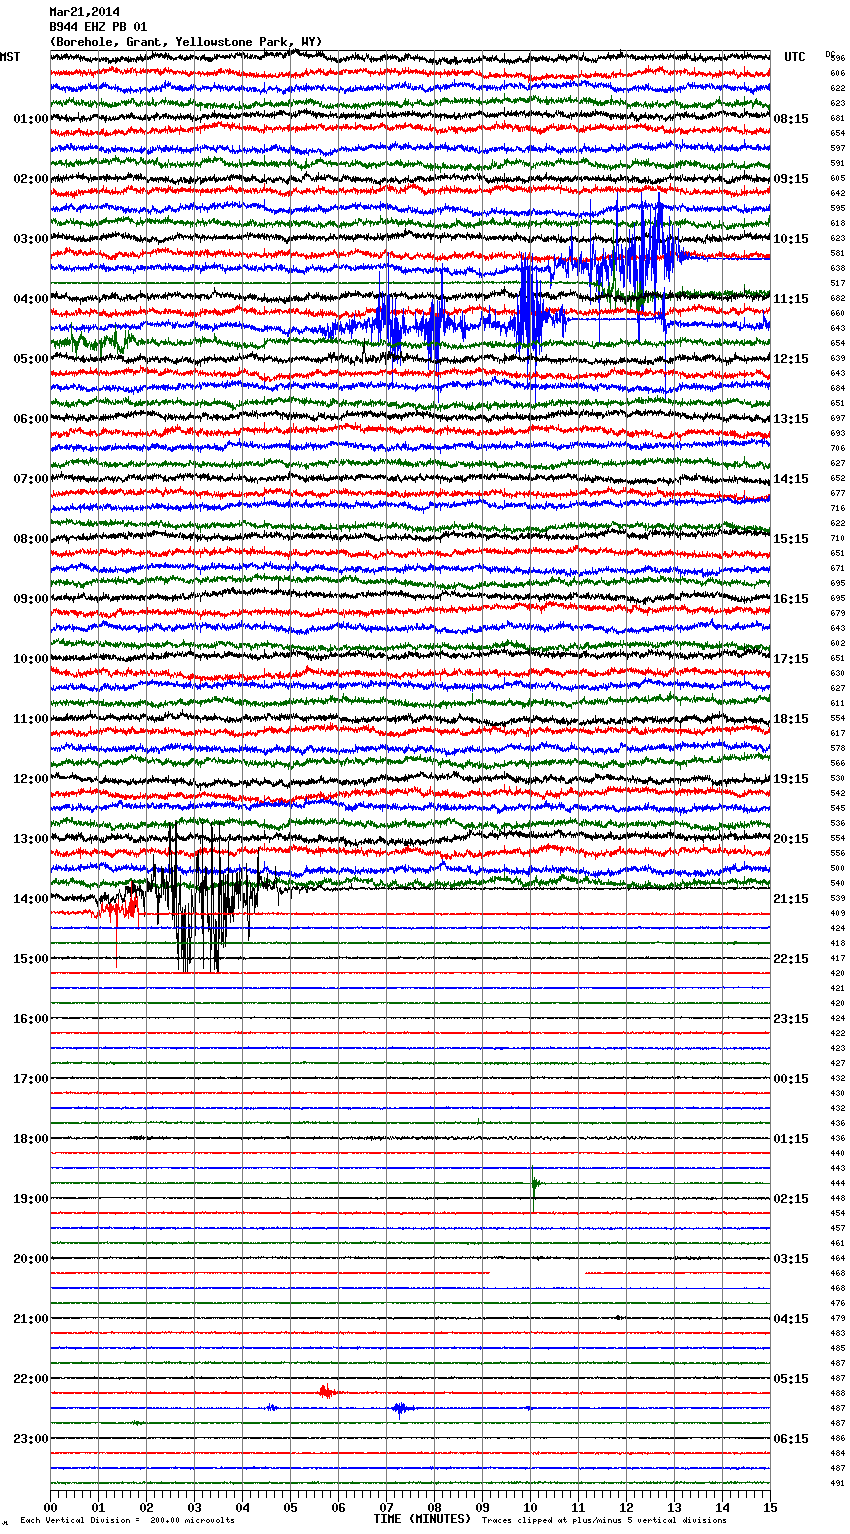Screen dimensions: 850x1534
Task: Click the Traces clipped at plus/minus note
Action: [604, 1520]
